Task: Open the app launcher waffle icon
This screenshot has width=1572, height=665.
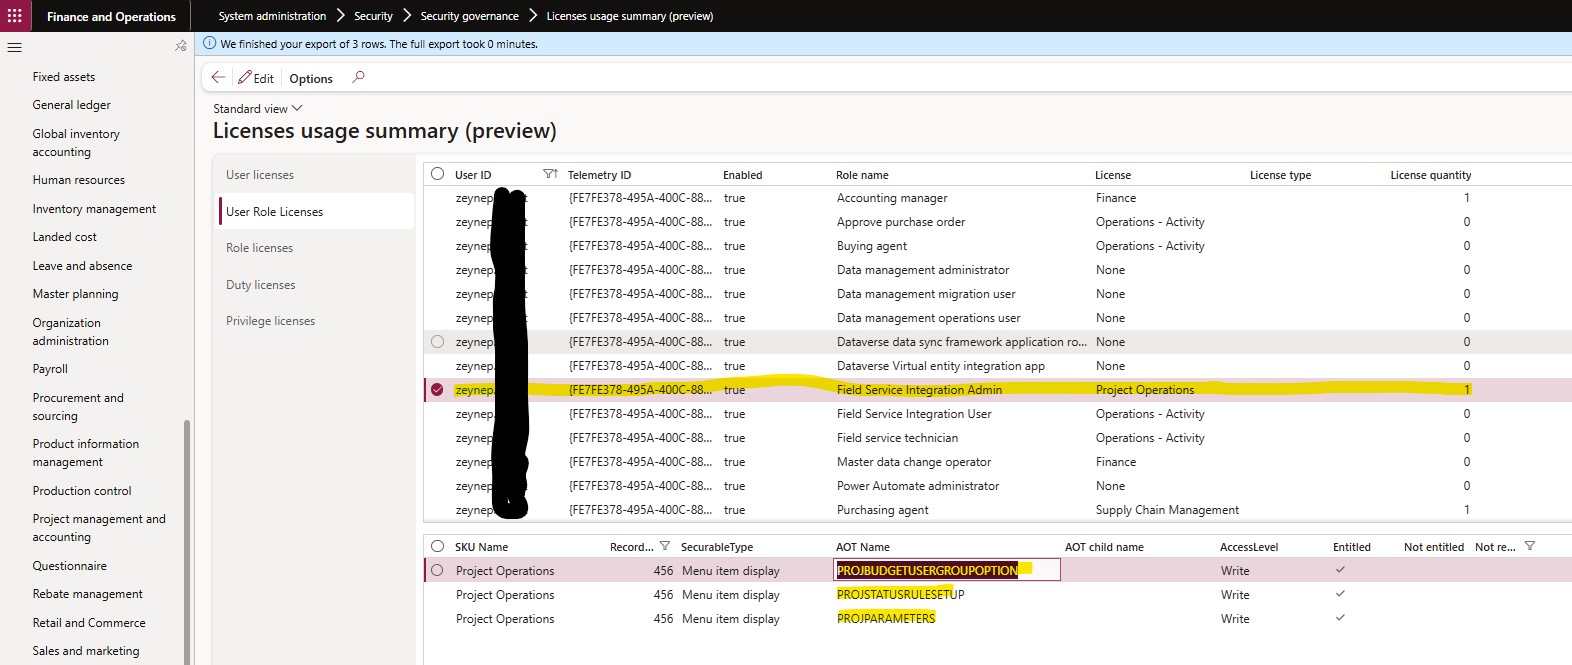Action: click(15, 16)
